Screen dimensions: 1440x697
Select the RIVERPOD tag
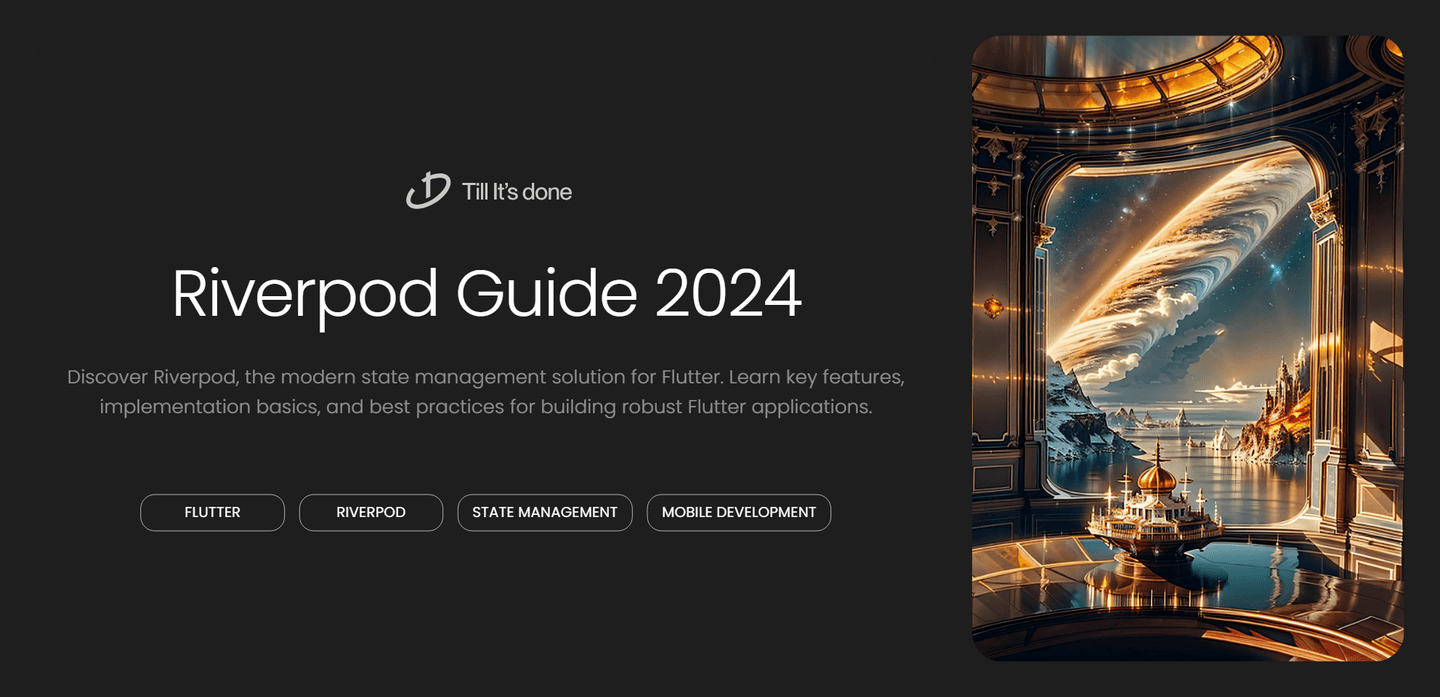[371, 512]
